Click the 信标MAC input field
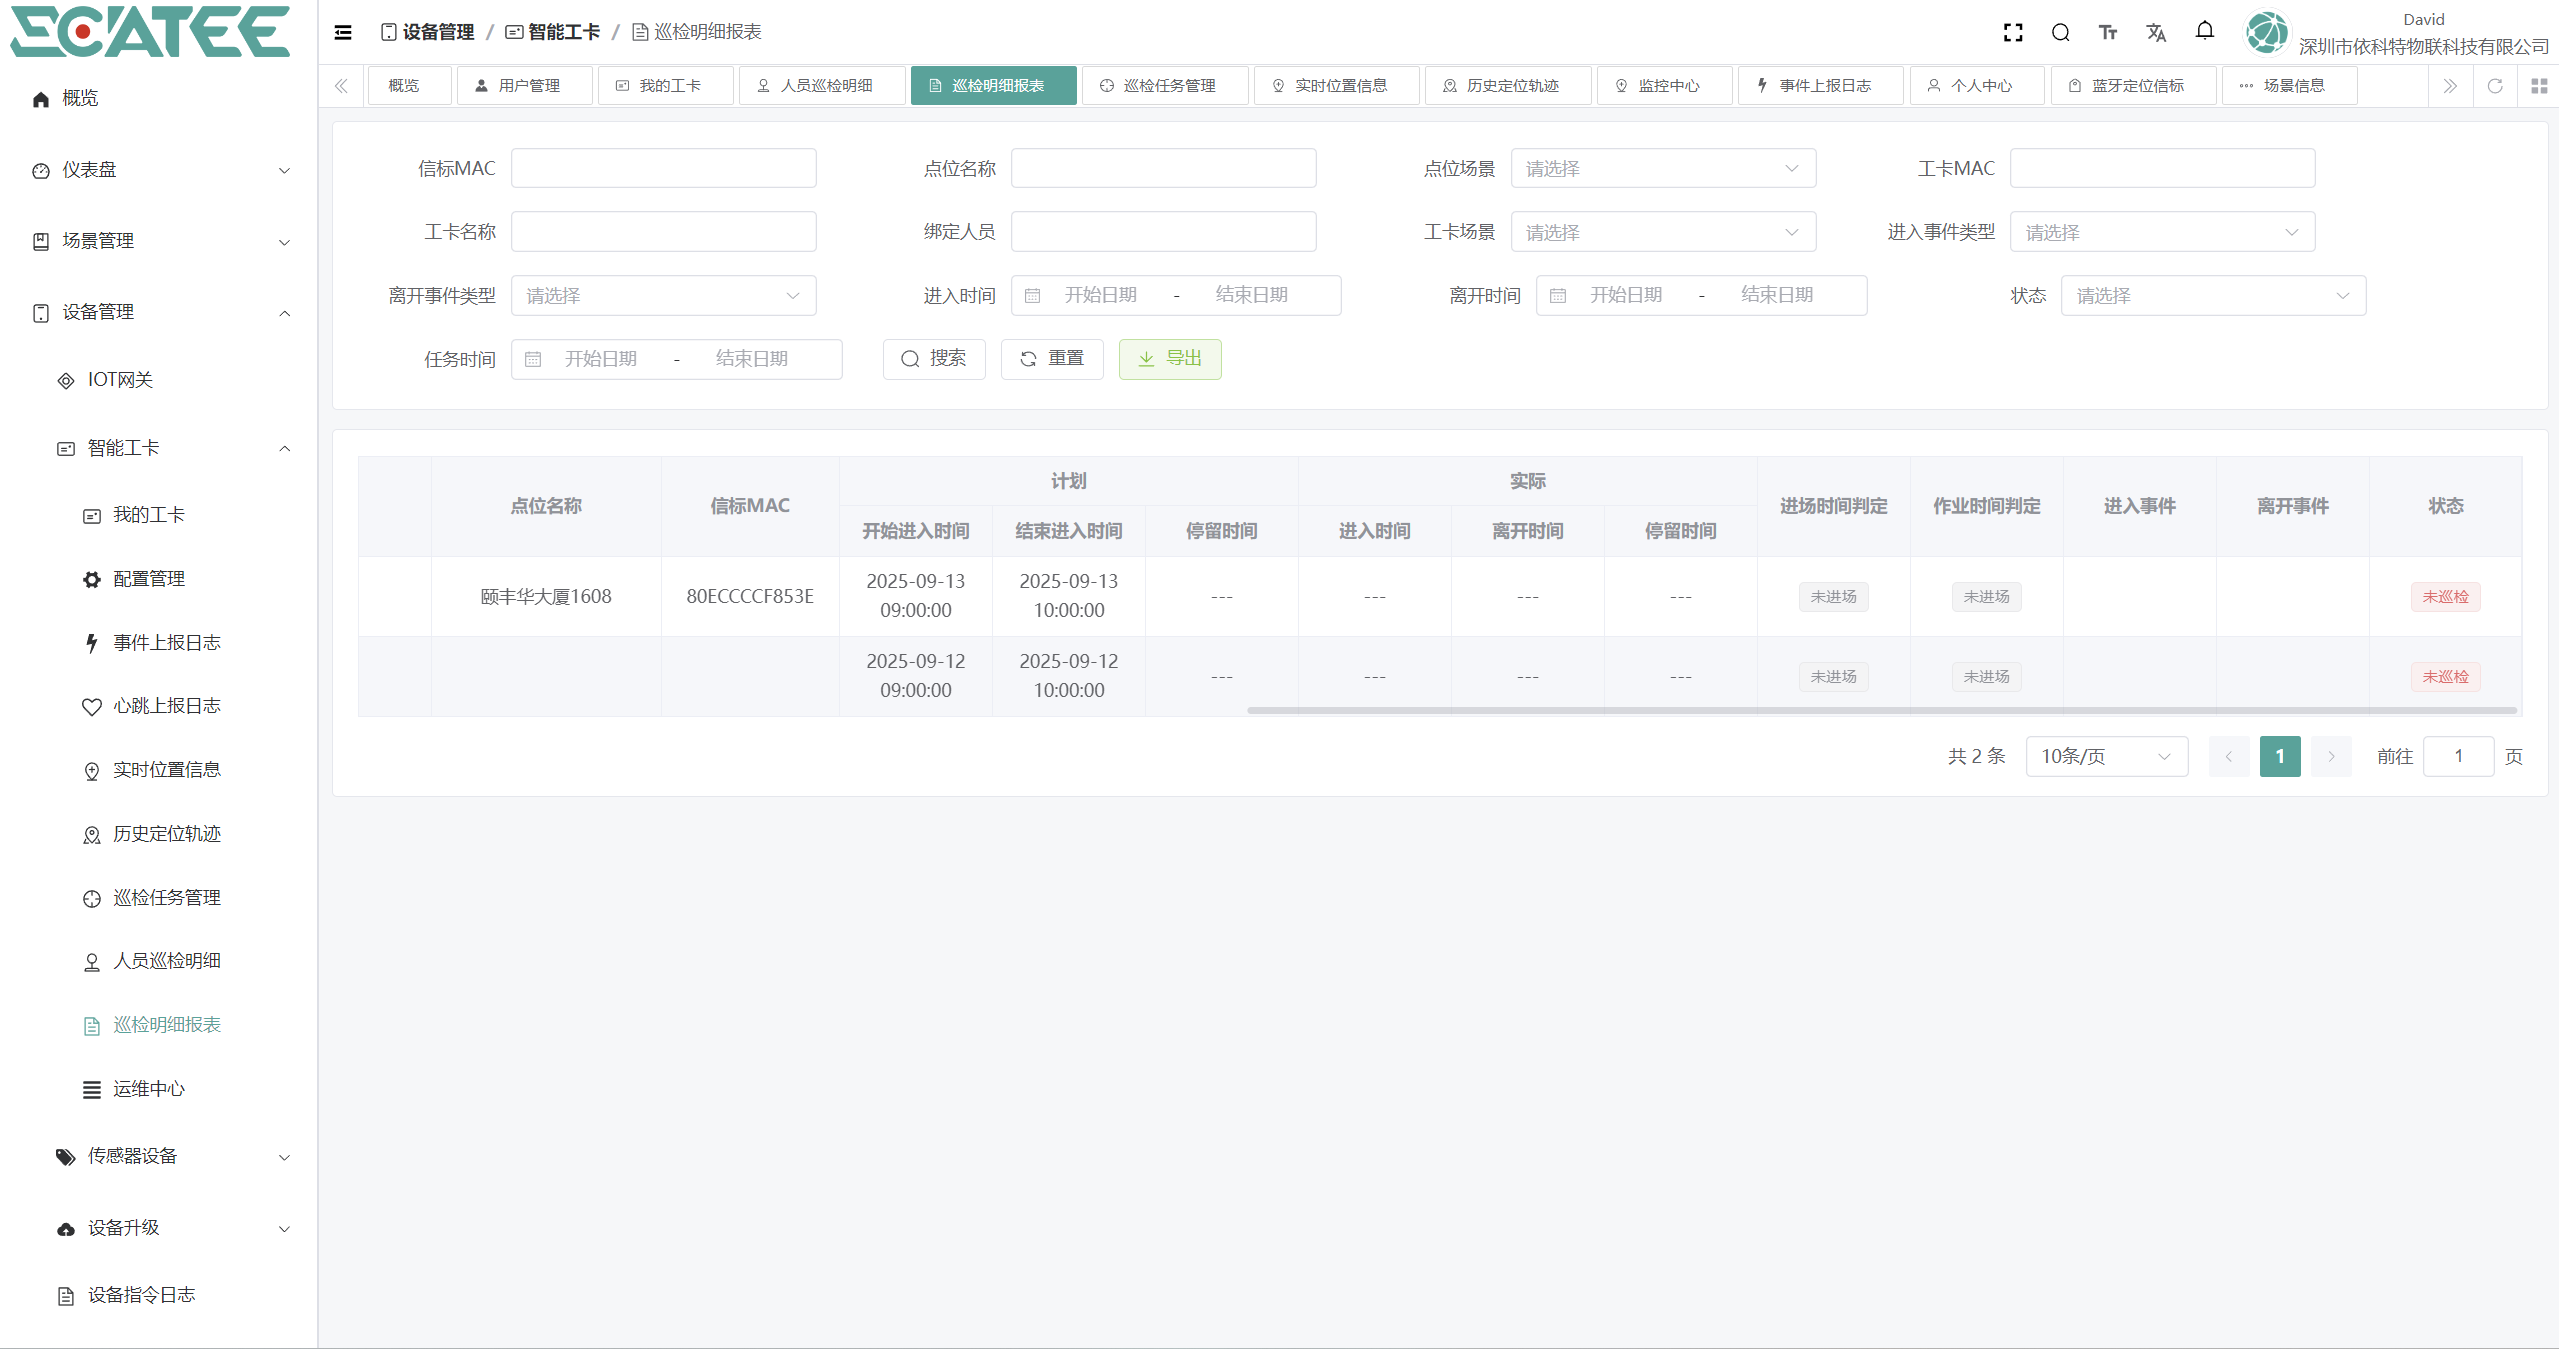 click(663, 169)
